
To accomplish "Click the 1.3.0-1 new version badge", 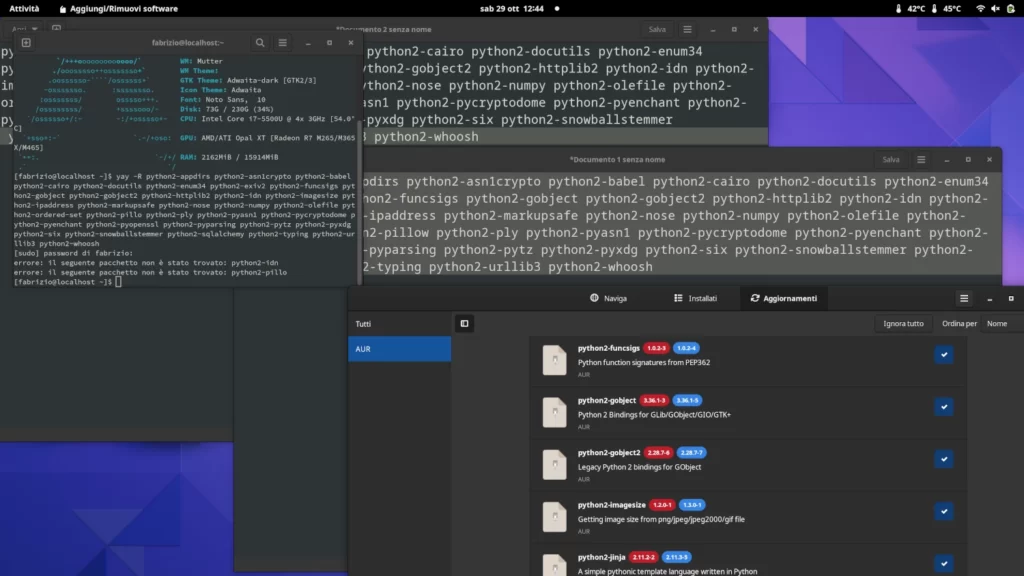I will tap(692, 505).
